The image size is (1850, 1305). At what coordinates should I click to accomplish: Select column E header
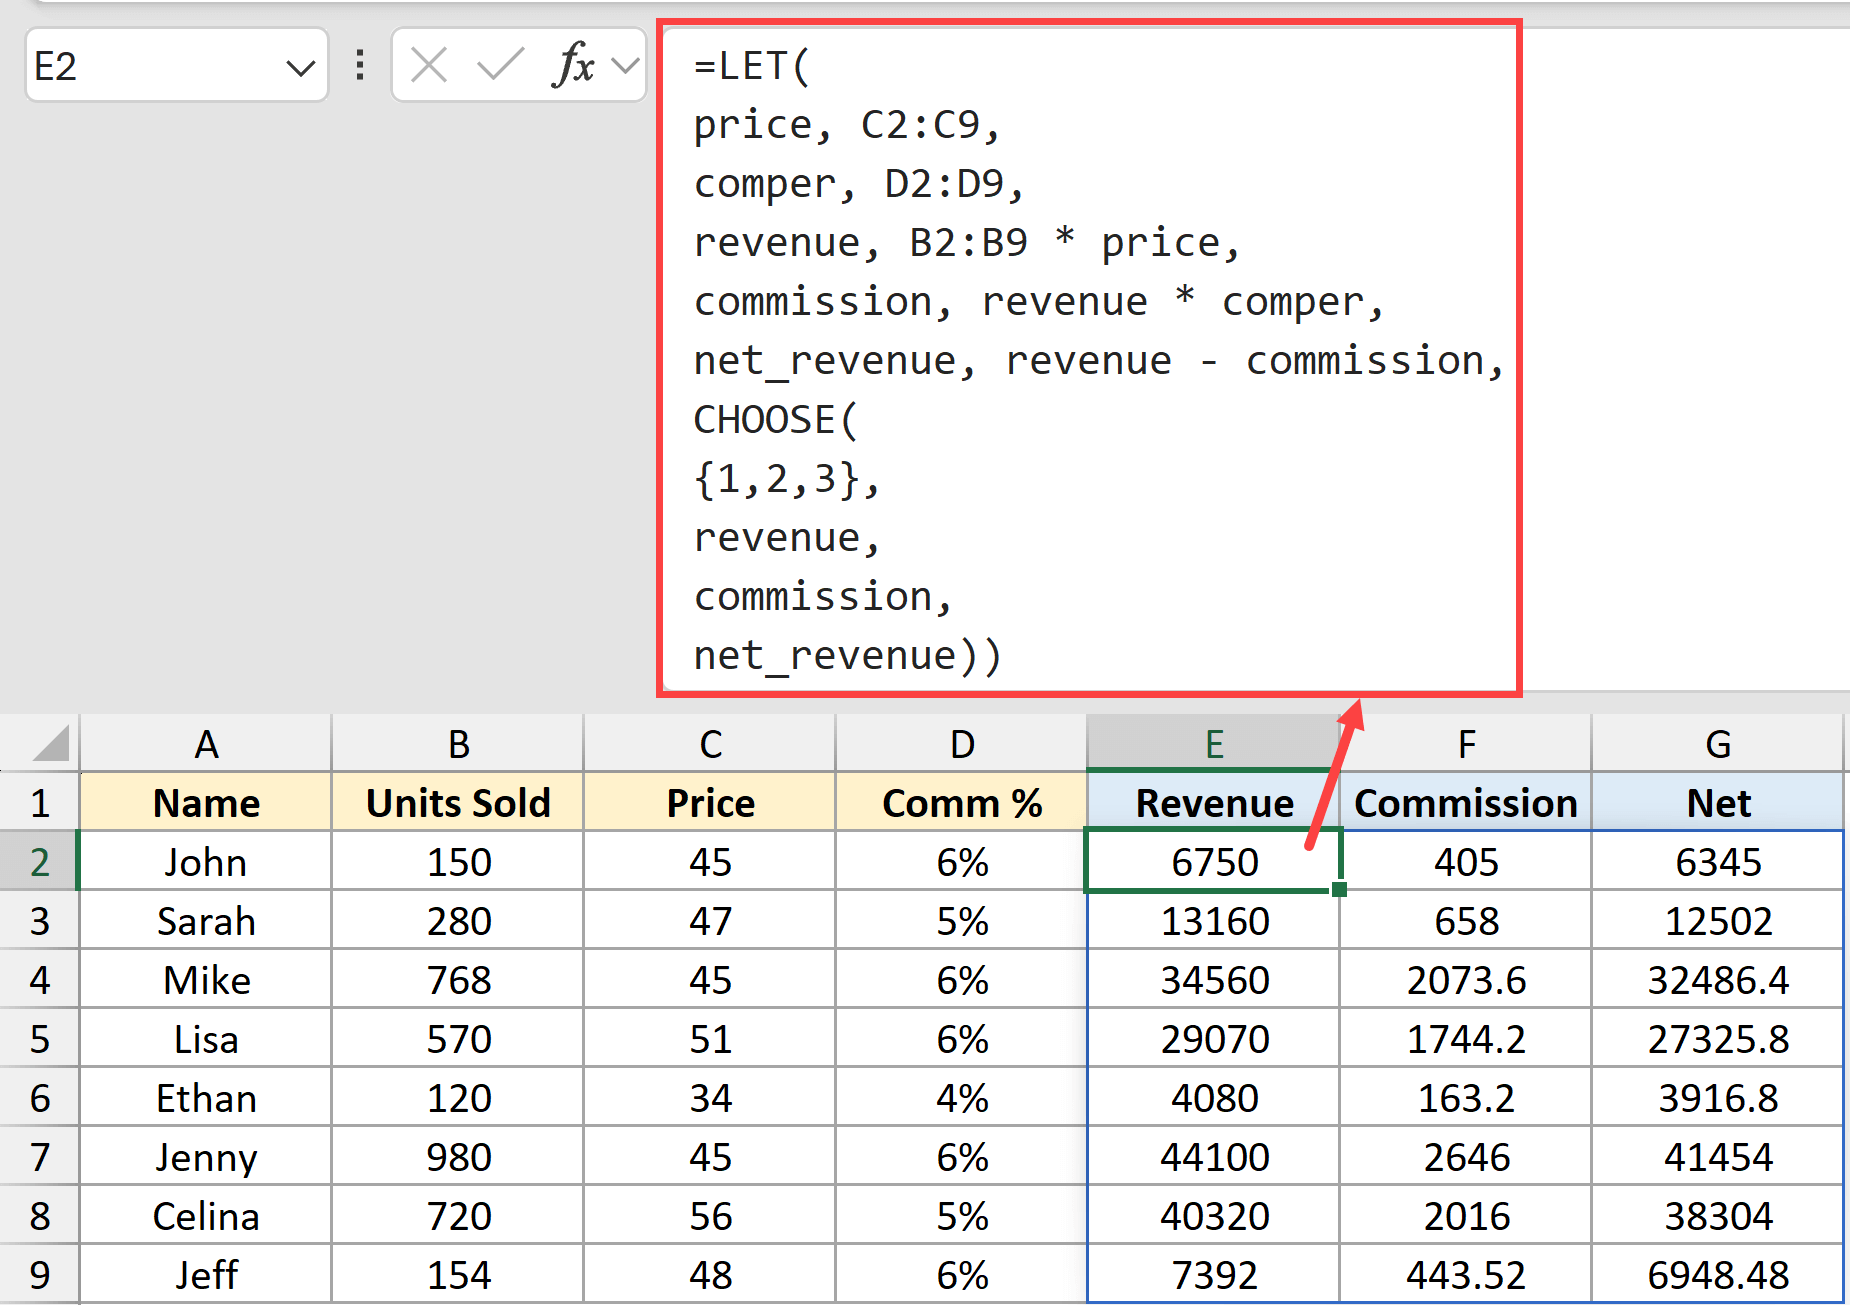[x=1214, y=743]
